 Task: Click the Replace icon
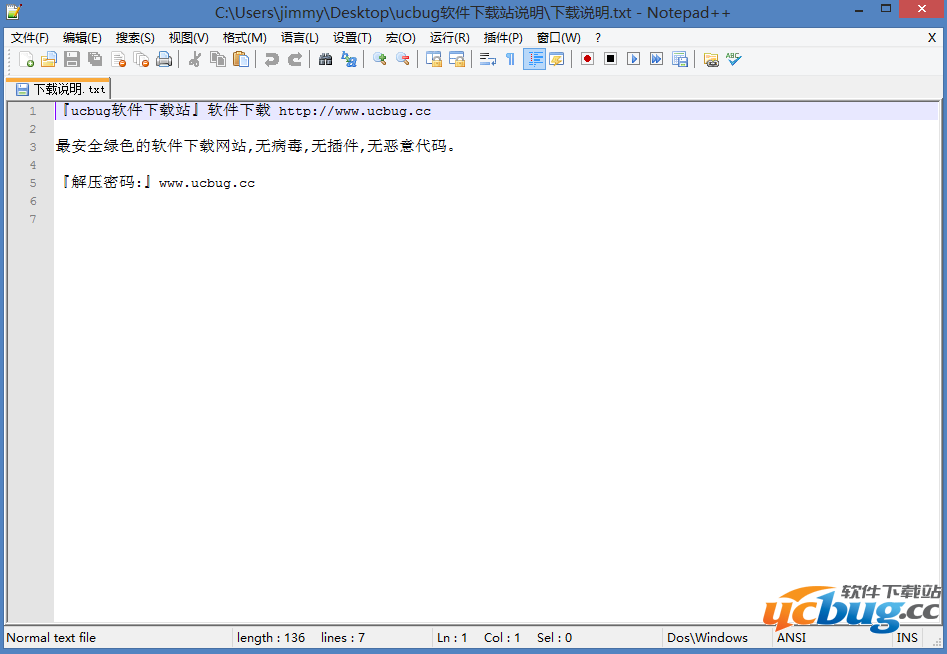pyautogui.click(x=348, y=59)
